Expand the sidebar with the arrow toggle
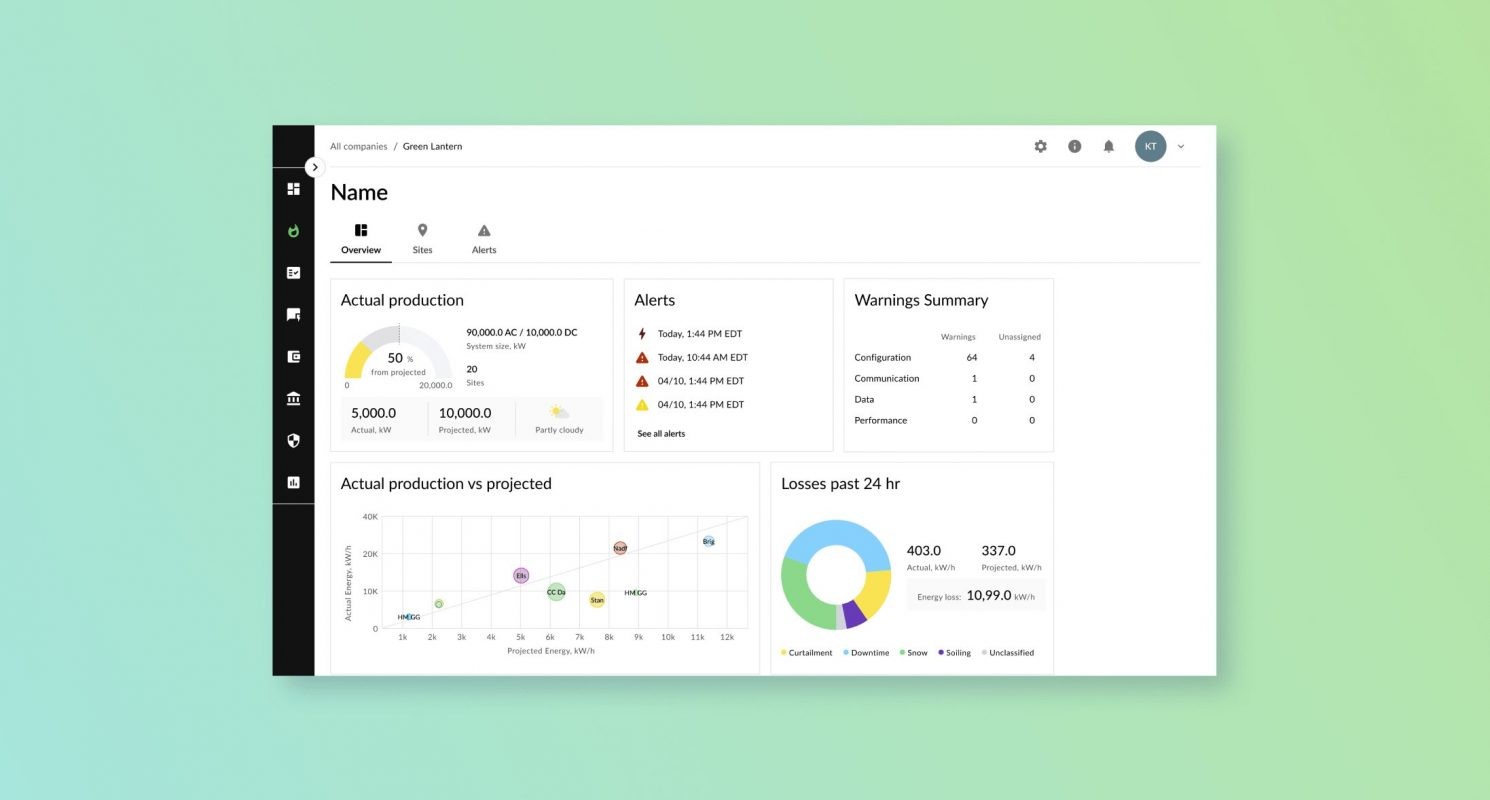Screen dimensions: 1490x800 tap(315, 167)
